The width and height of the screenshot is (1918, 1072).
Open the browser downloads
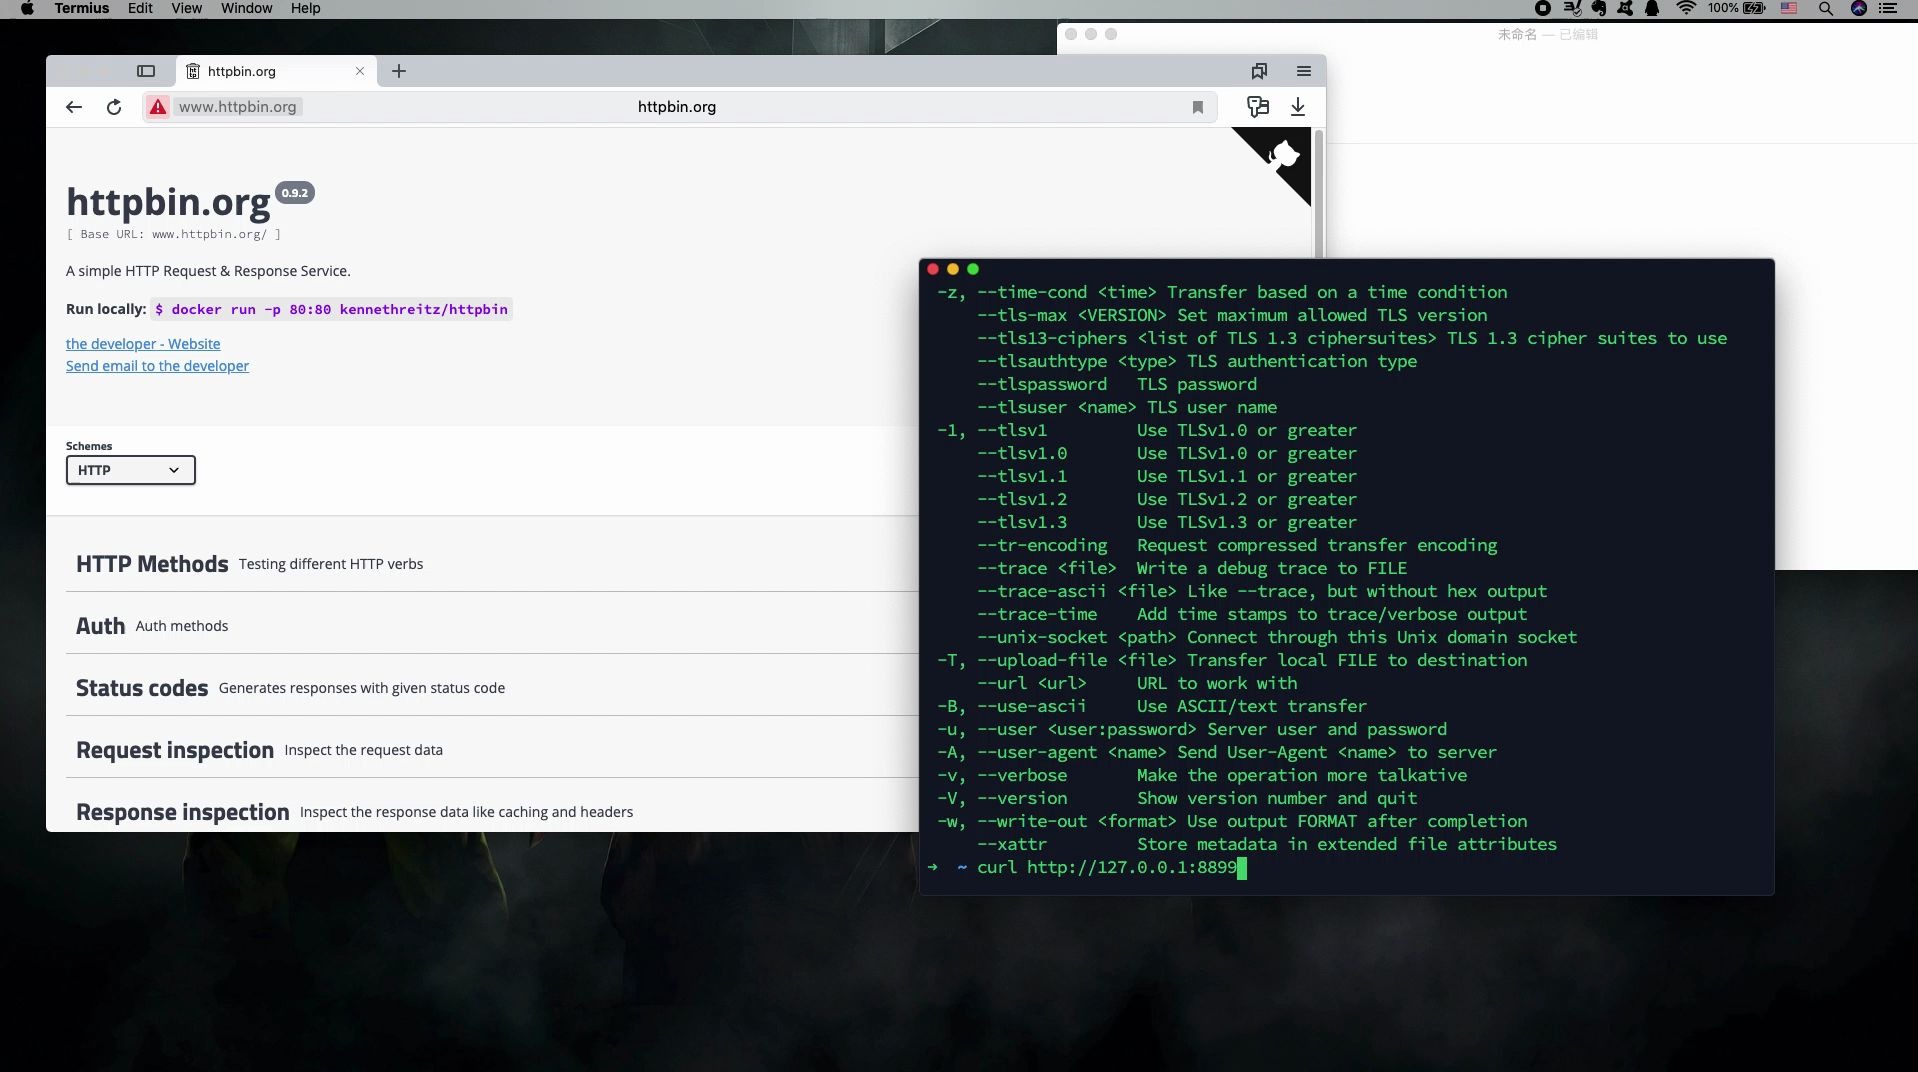(1298, 106)
